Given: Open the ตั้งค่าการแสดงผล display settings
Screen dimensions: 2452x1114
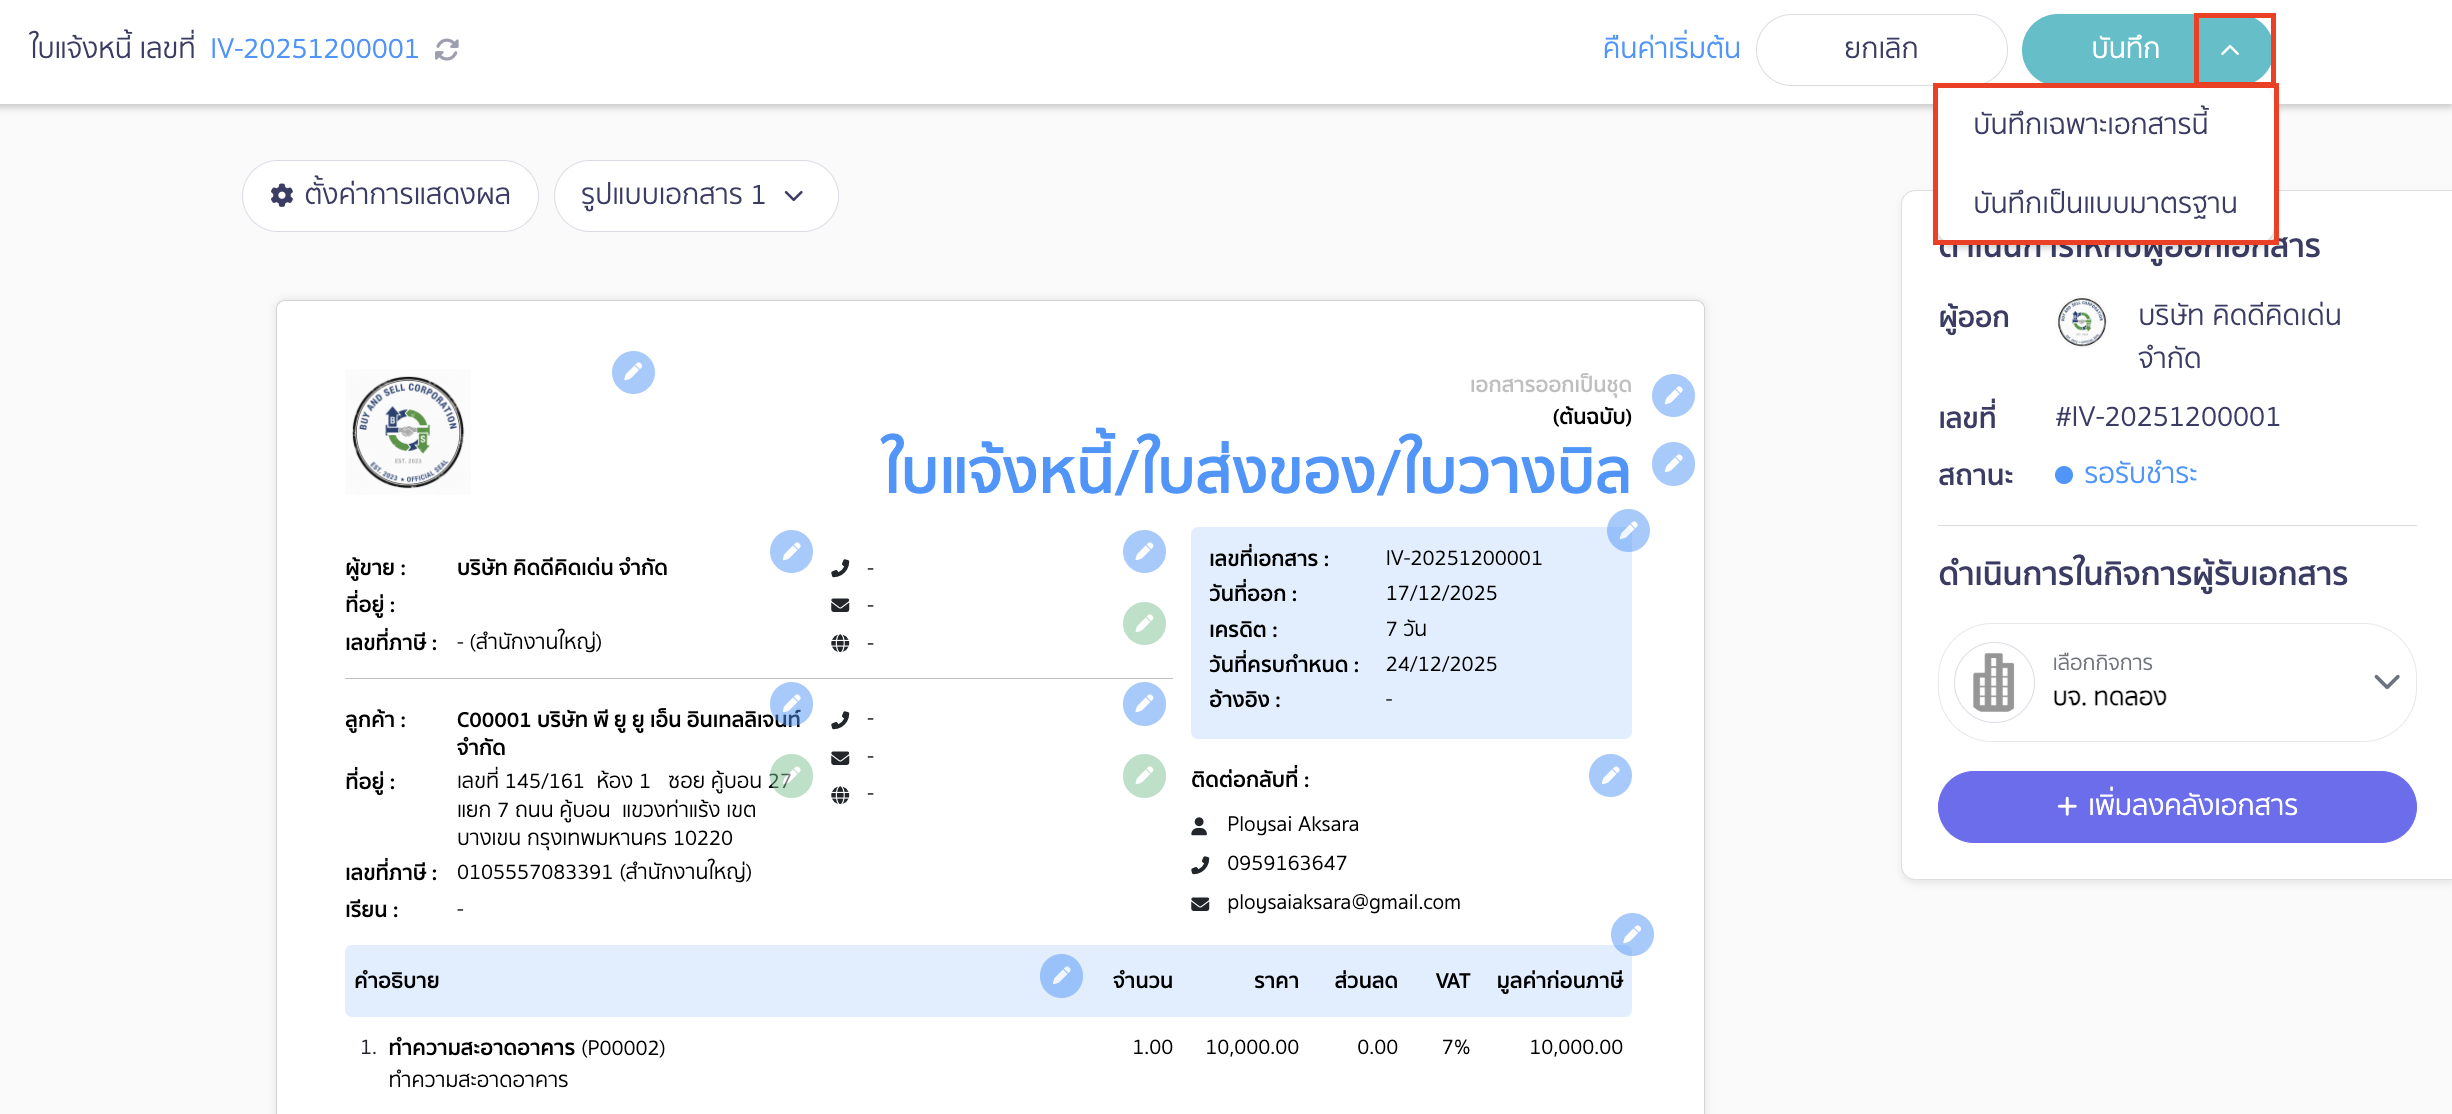Looking at the screenshot, I should (390, 196).
